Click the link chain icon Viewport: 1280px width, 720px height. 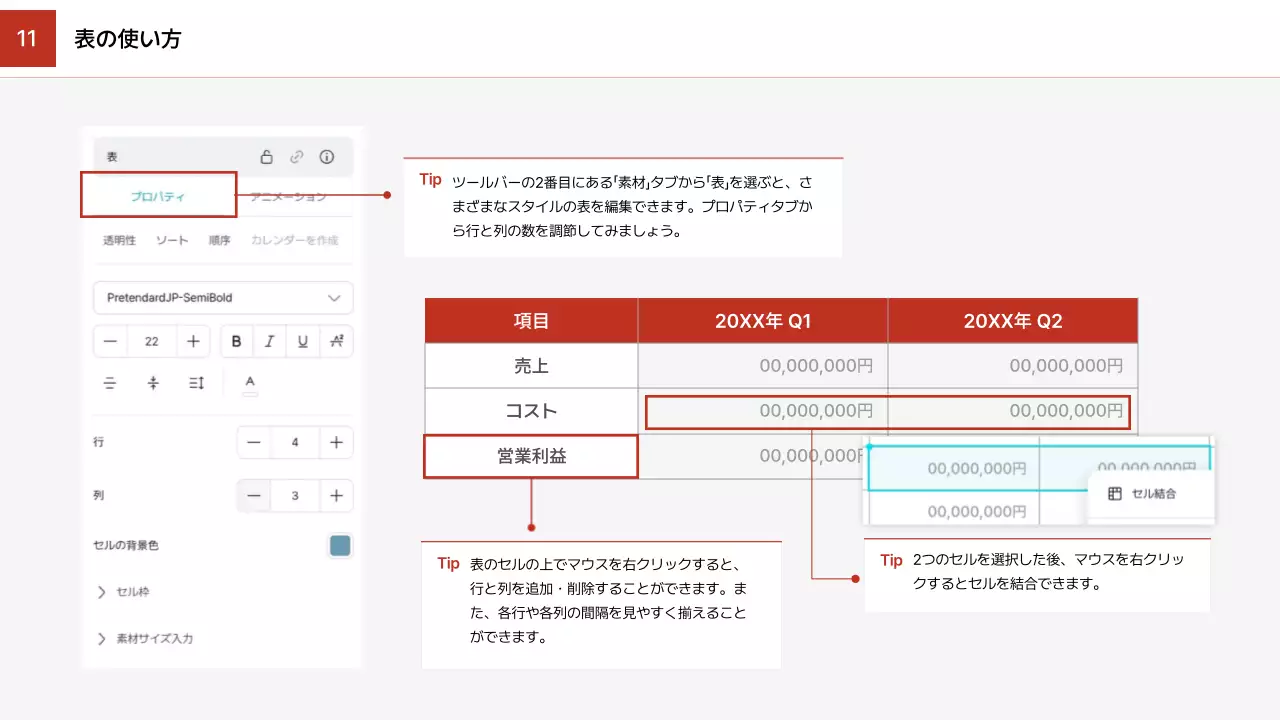pos(296,157)
